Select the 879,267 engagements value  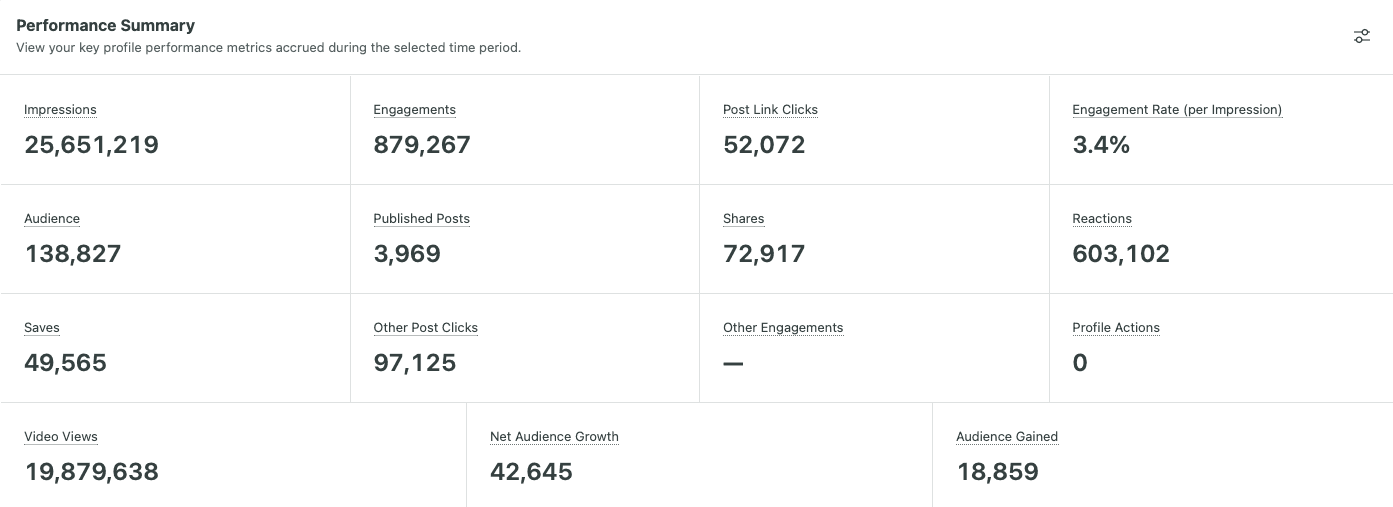coord(421,145)
